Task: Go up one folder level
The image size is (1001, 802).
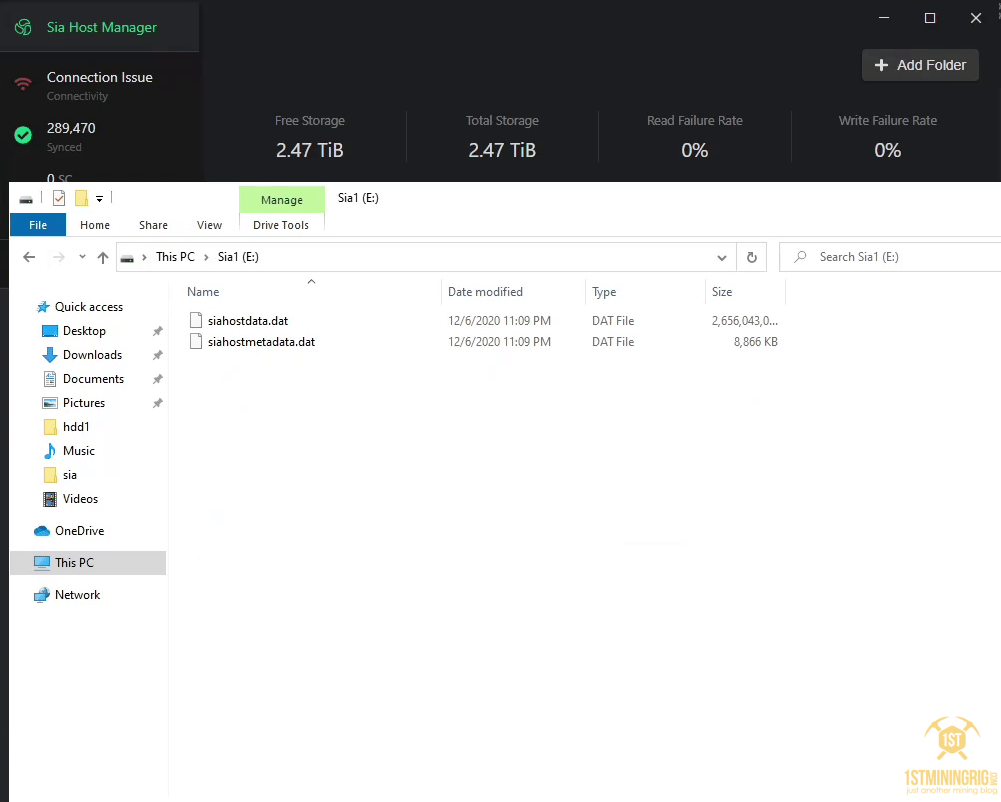Action: coord(102,257)
